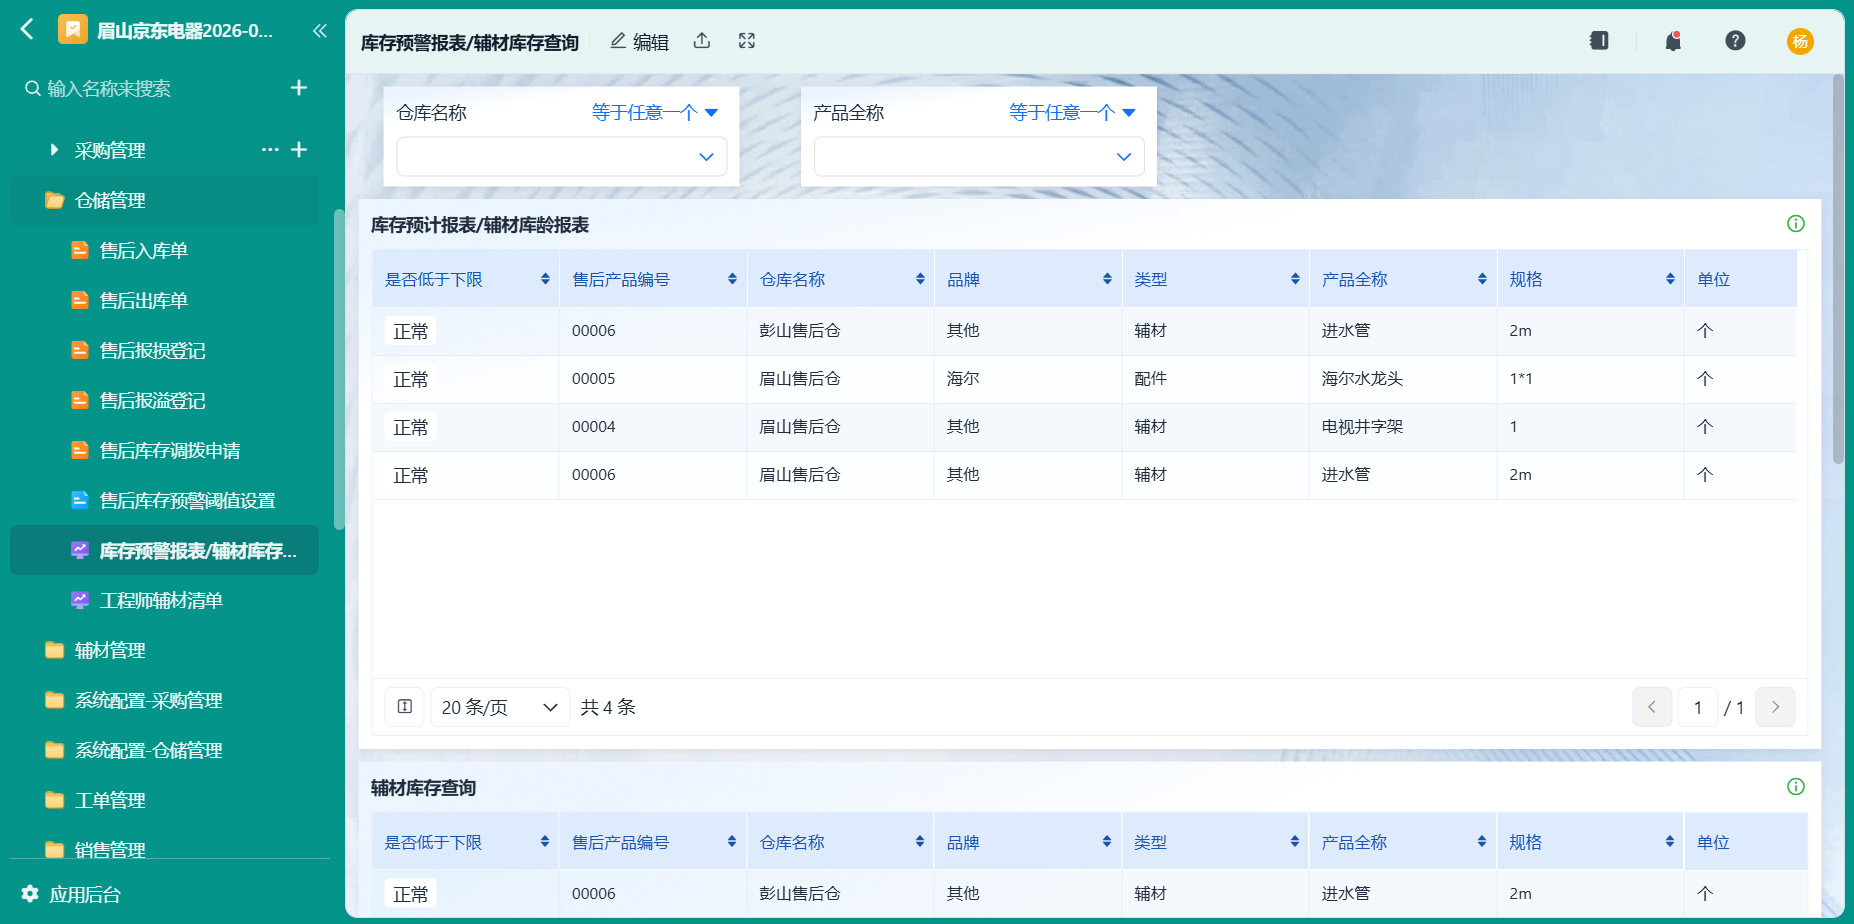Open the help question mark icon

click(1735, 41)
